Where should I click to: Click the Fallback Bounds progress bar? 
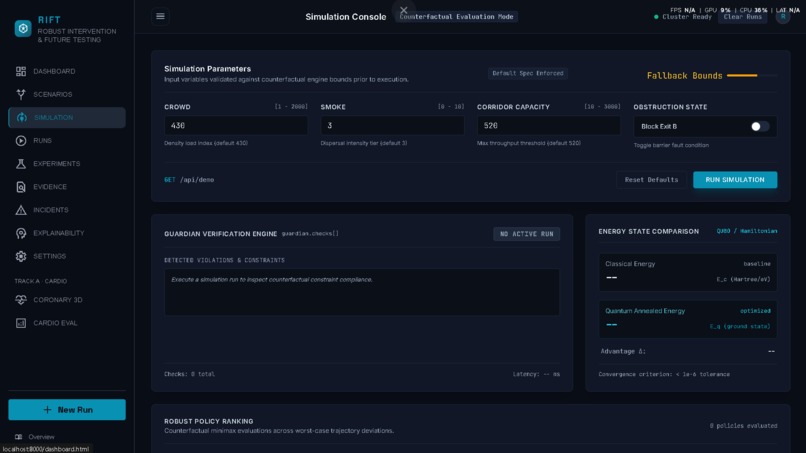(752, 76)
